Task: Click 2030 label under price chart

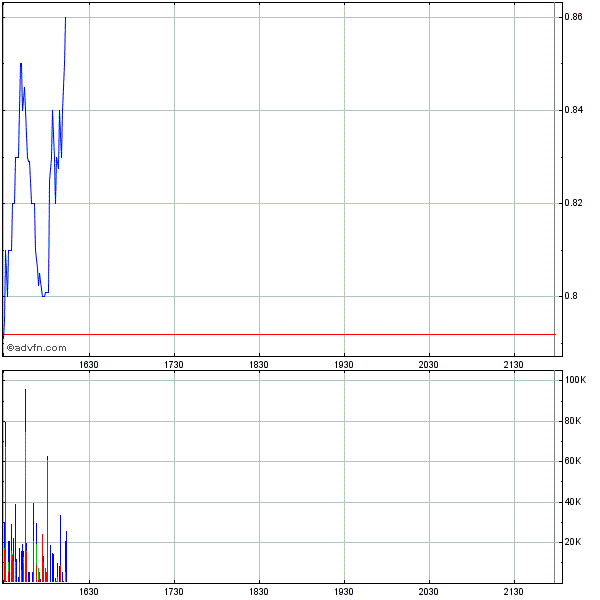Action: click(428, 365)
